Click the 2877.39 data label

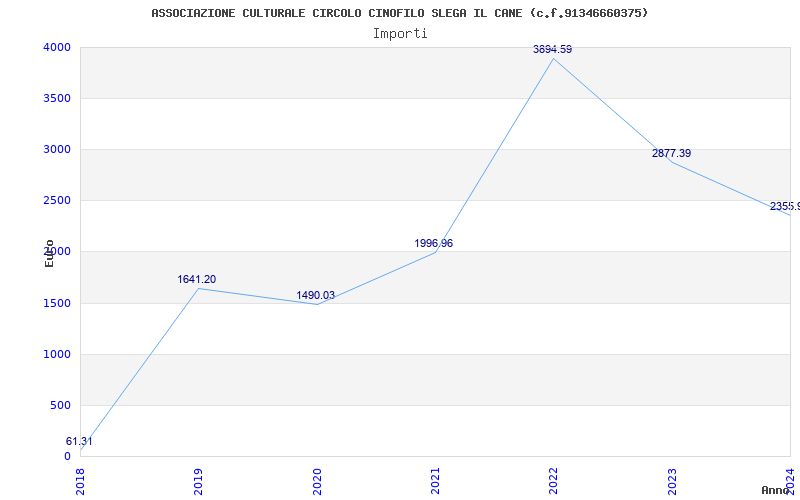point(671,154)
